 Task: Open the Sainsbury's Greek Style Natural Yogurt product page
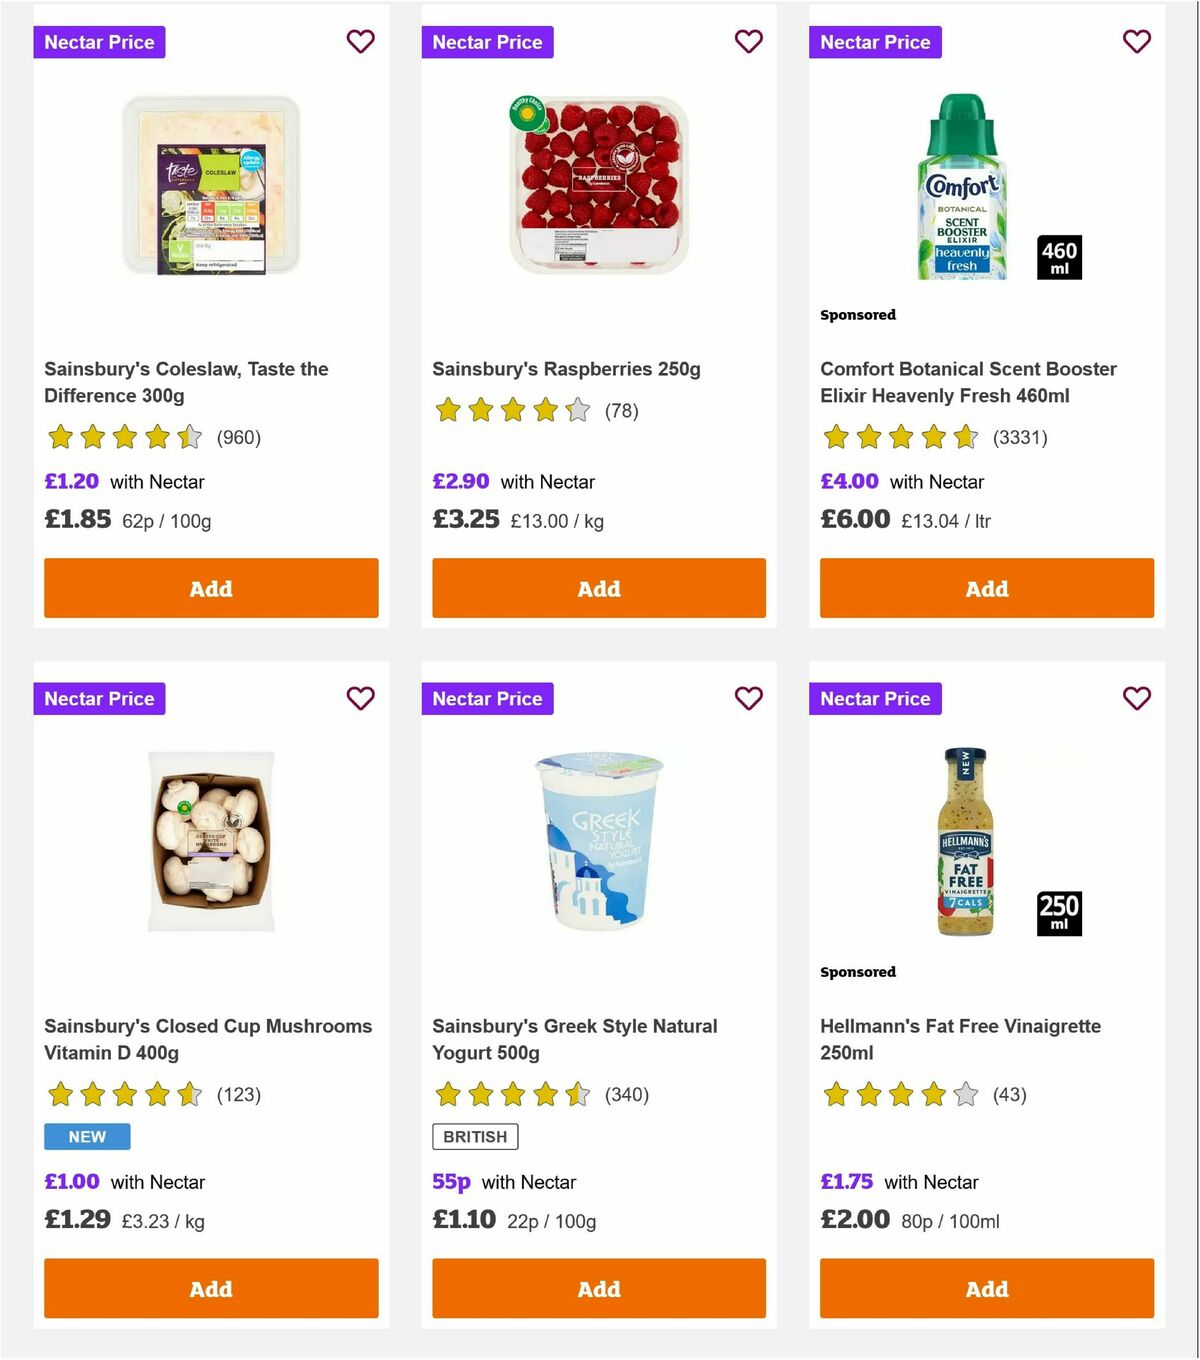pyautogui.click(x=574, y=1039)
